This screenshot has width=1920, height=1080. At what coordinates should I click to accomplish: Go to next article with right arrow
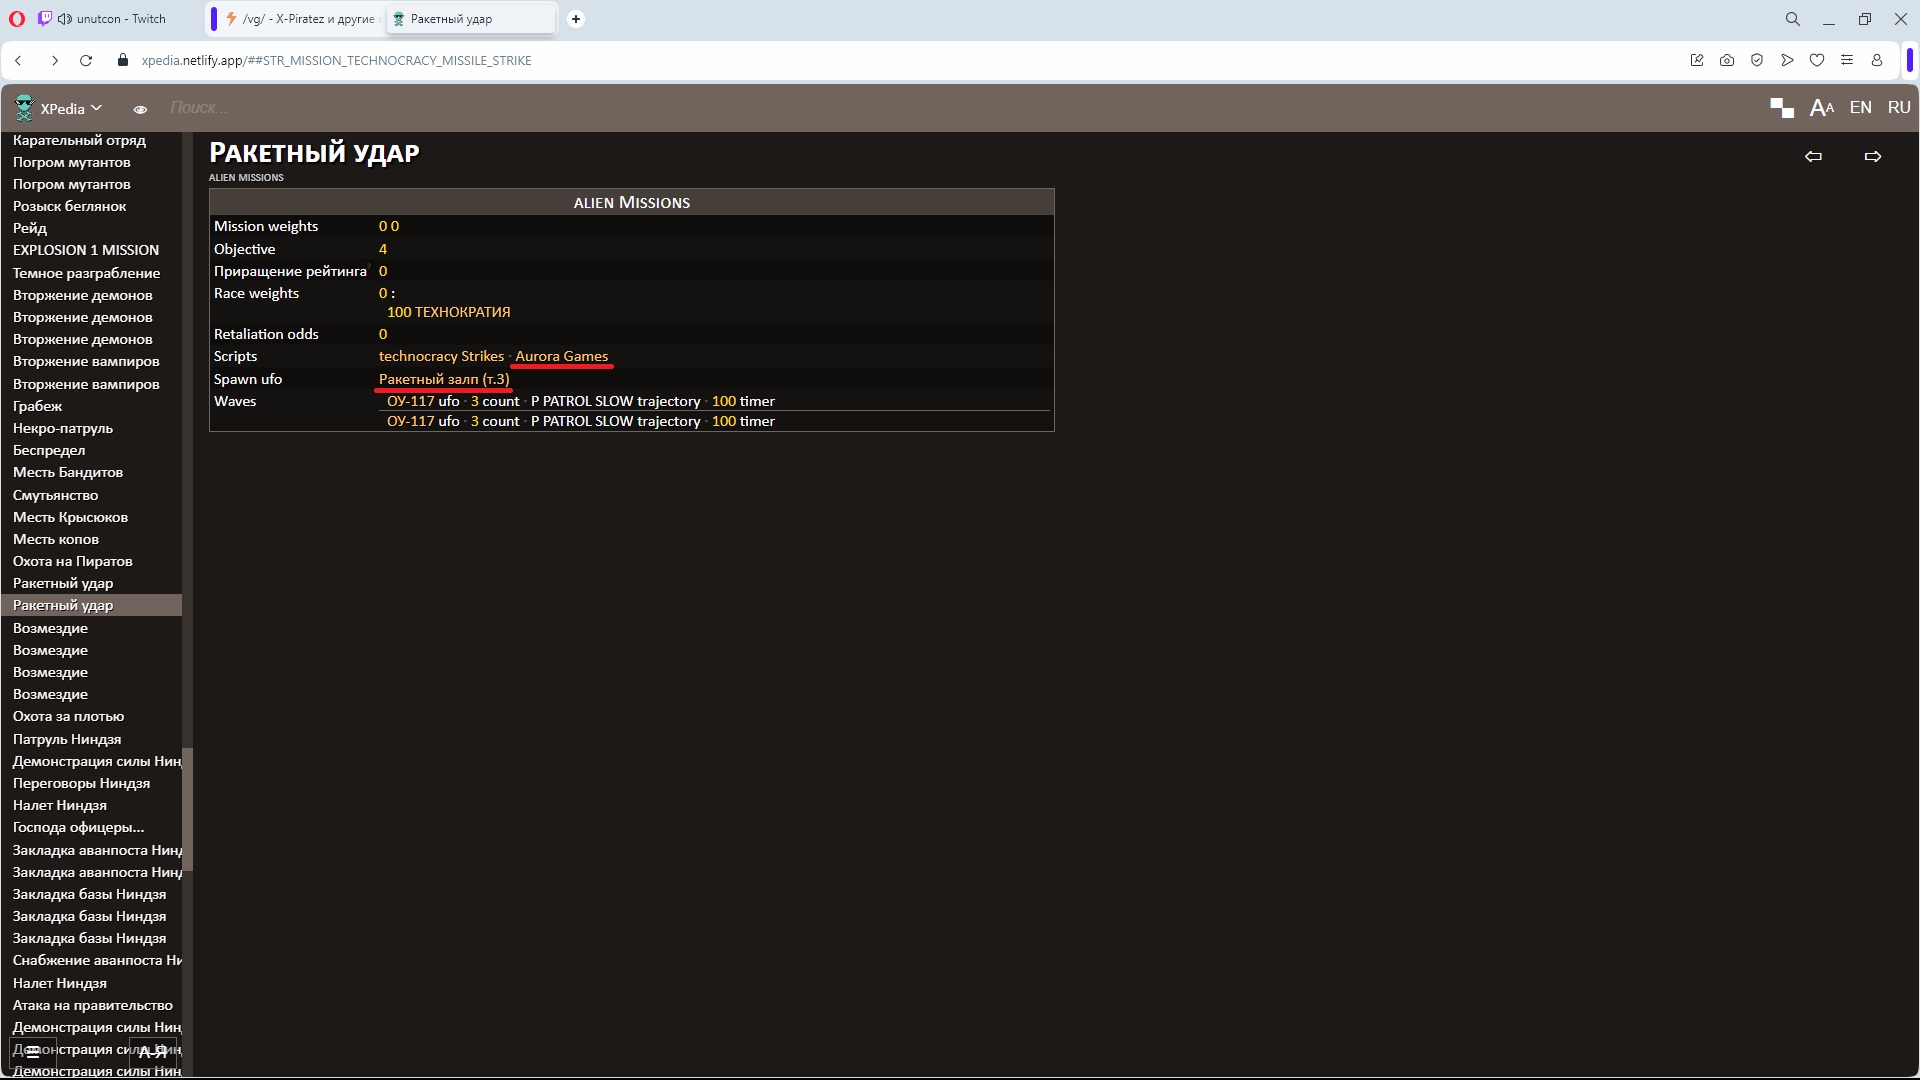tap(1873, 156)
